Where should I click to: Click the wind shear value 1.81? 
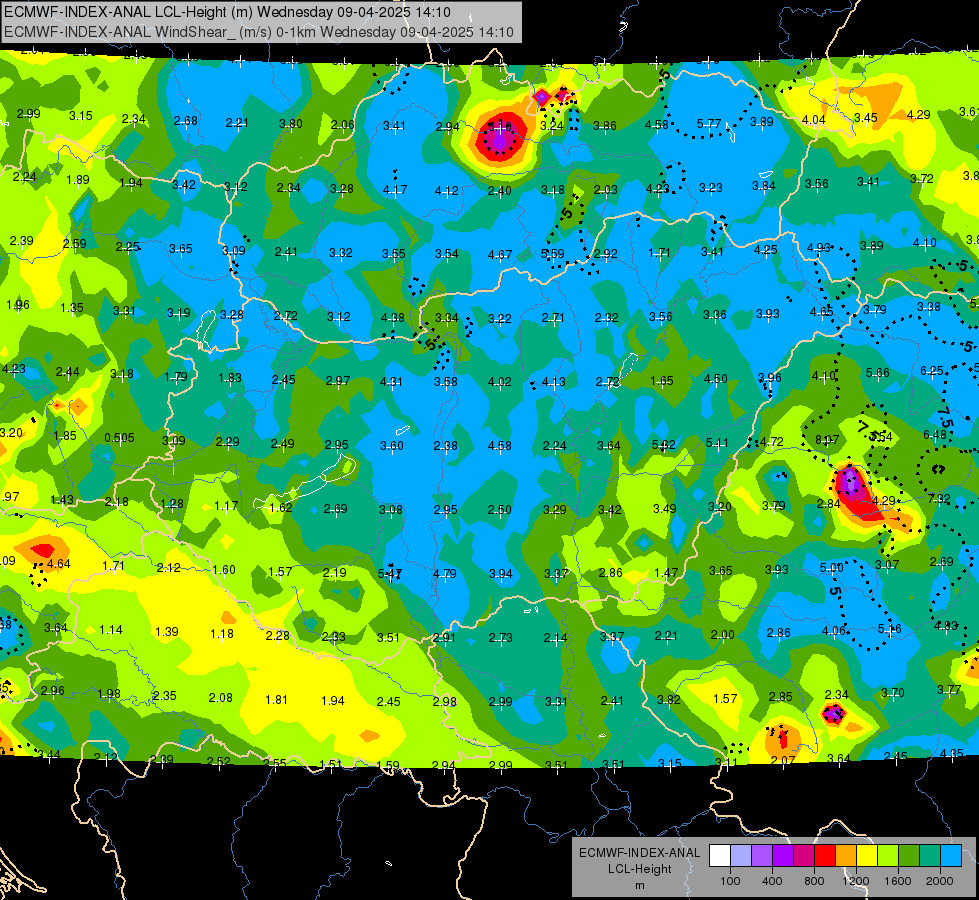(x=277, y=699)
